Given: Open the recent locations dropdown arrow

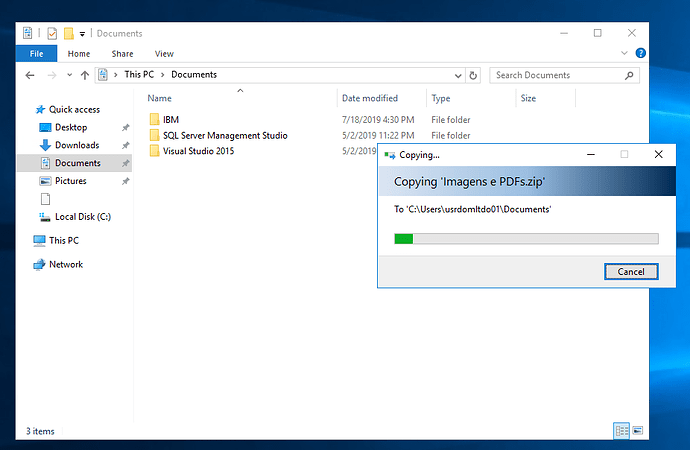Looking at the screenshot, I should (70, 75).
